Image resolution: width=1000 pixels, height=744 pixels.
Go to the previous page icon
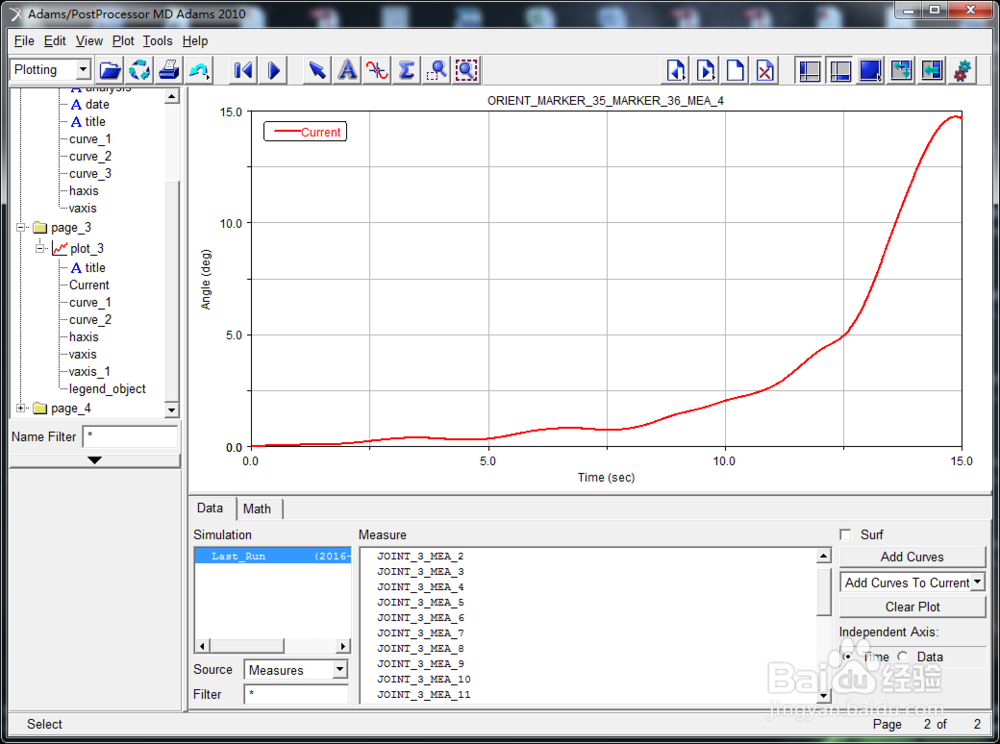point(675,70)
